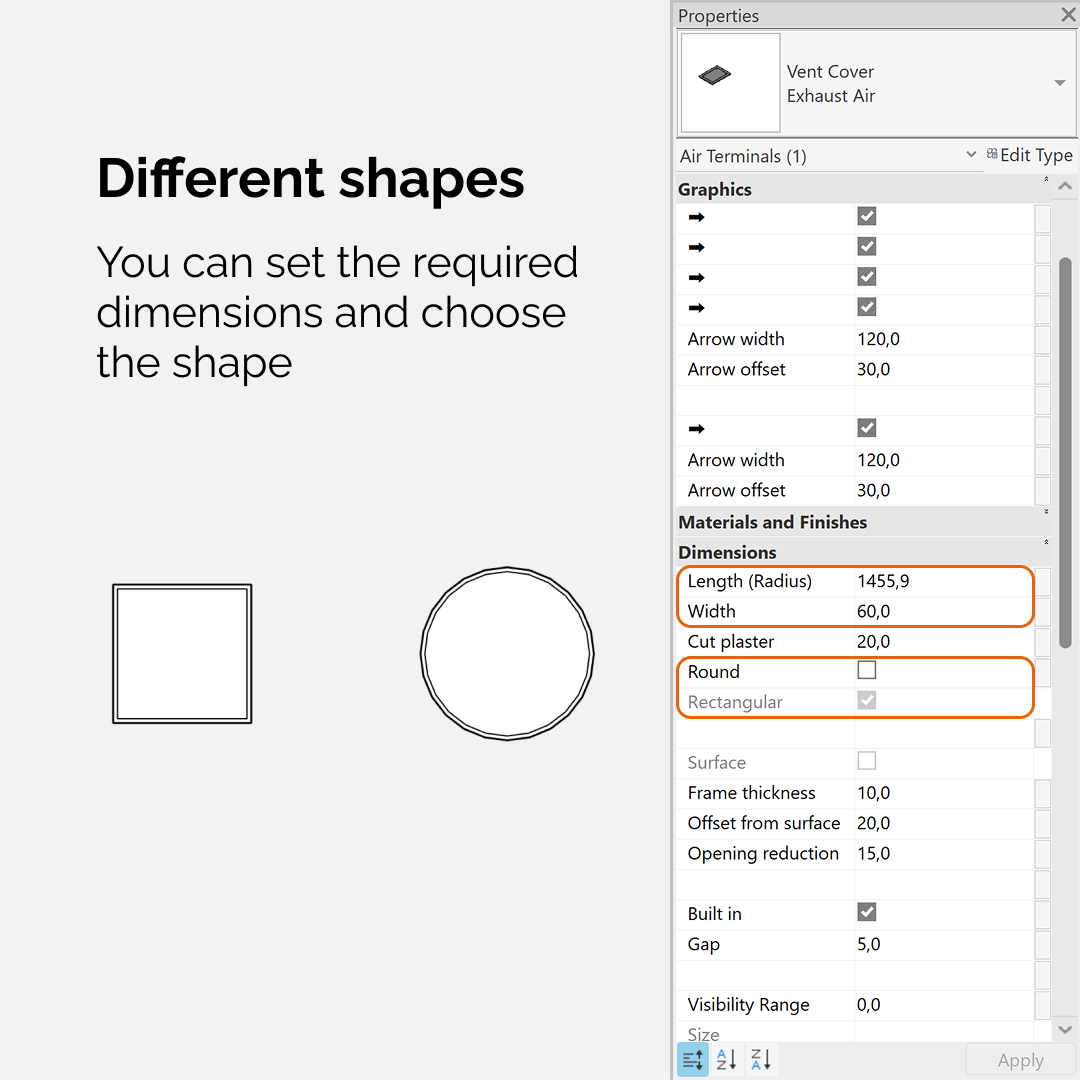Open the Air Terminals (1) filter dropdown
This screenshot has height=1080, width=1080.
[970, 154]
